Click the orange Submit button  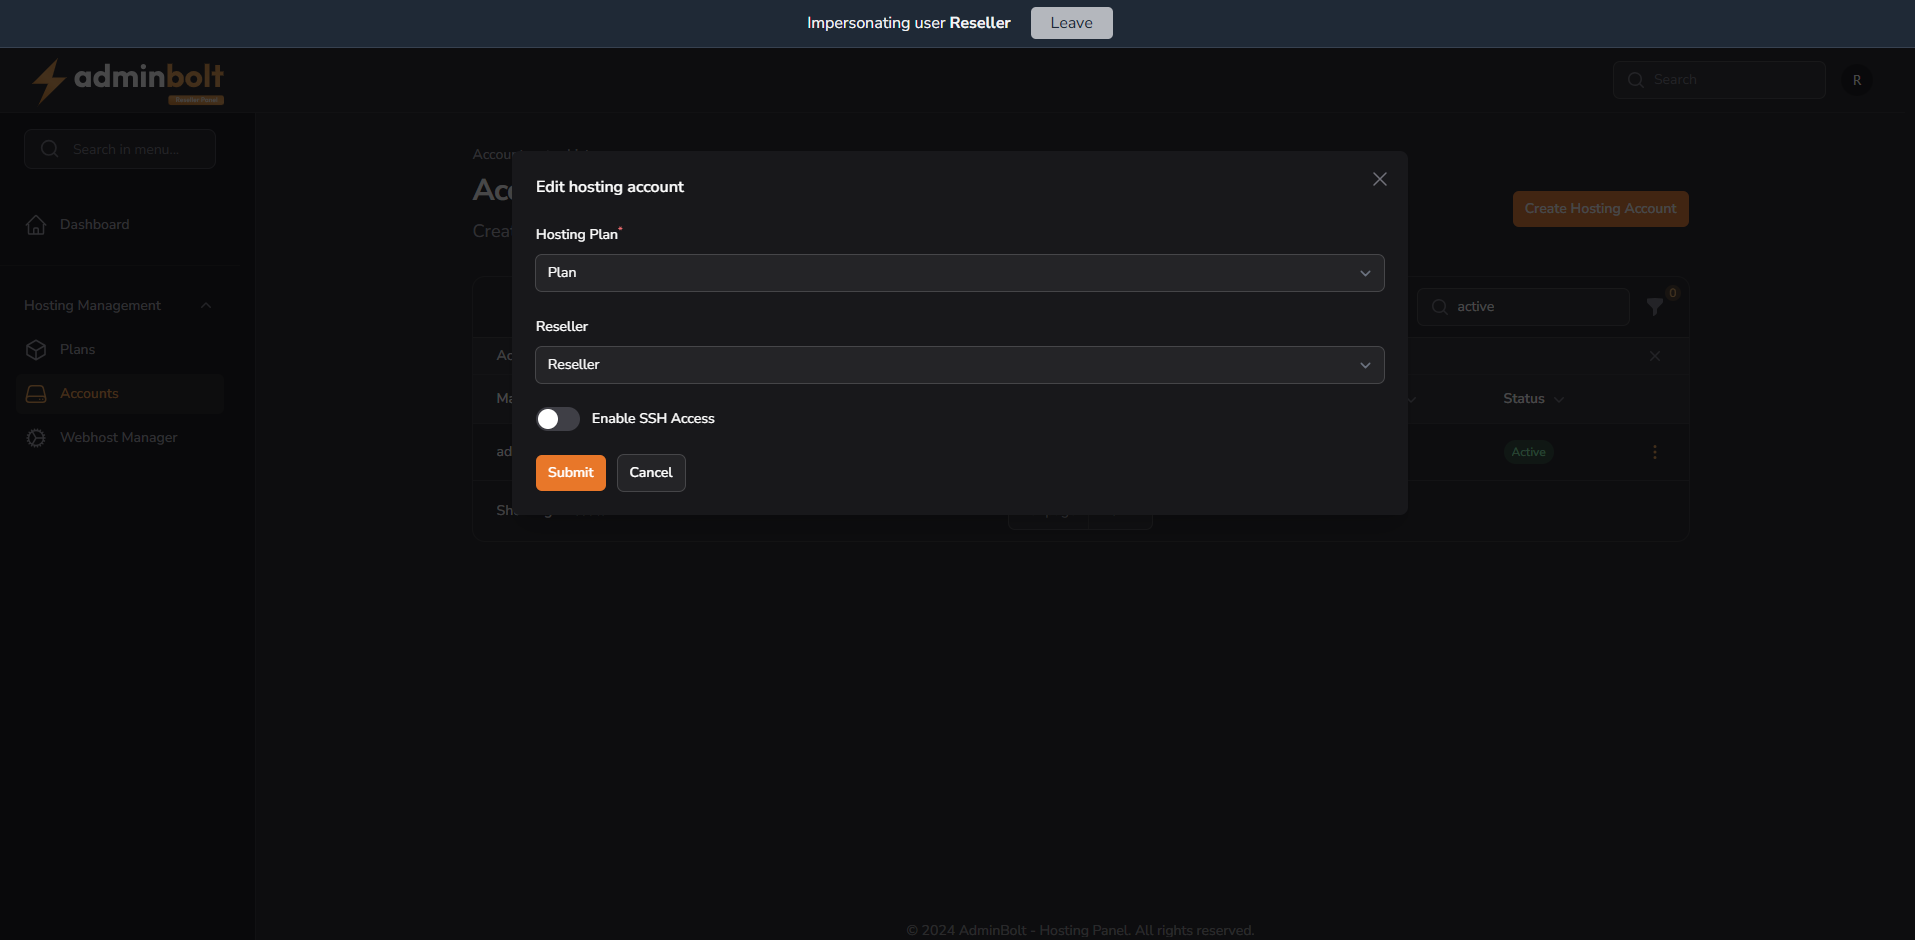tap(570, 473)
